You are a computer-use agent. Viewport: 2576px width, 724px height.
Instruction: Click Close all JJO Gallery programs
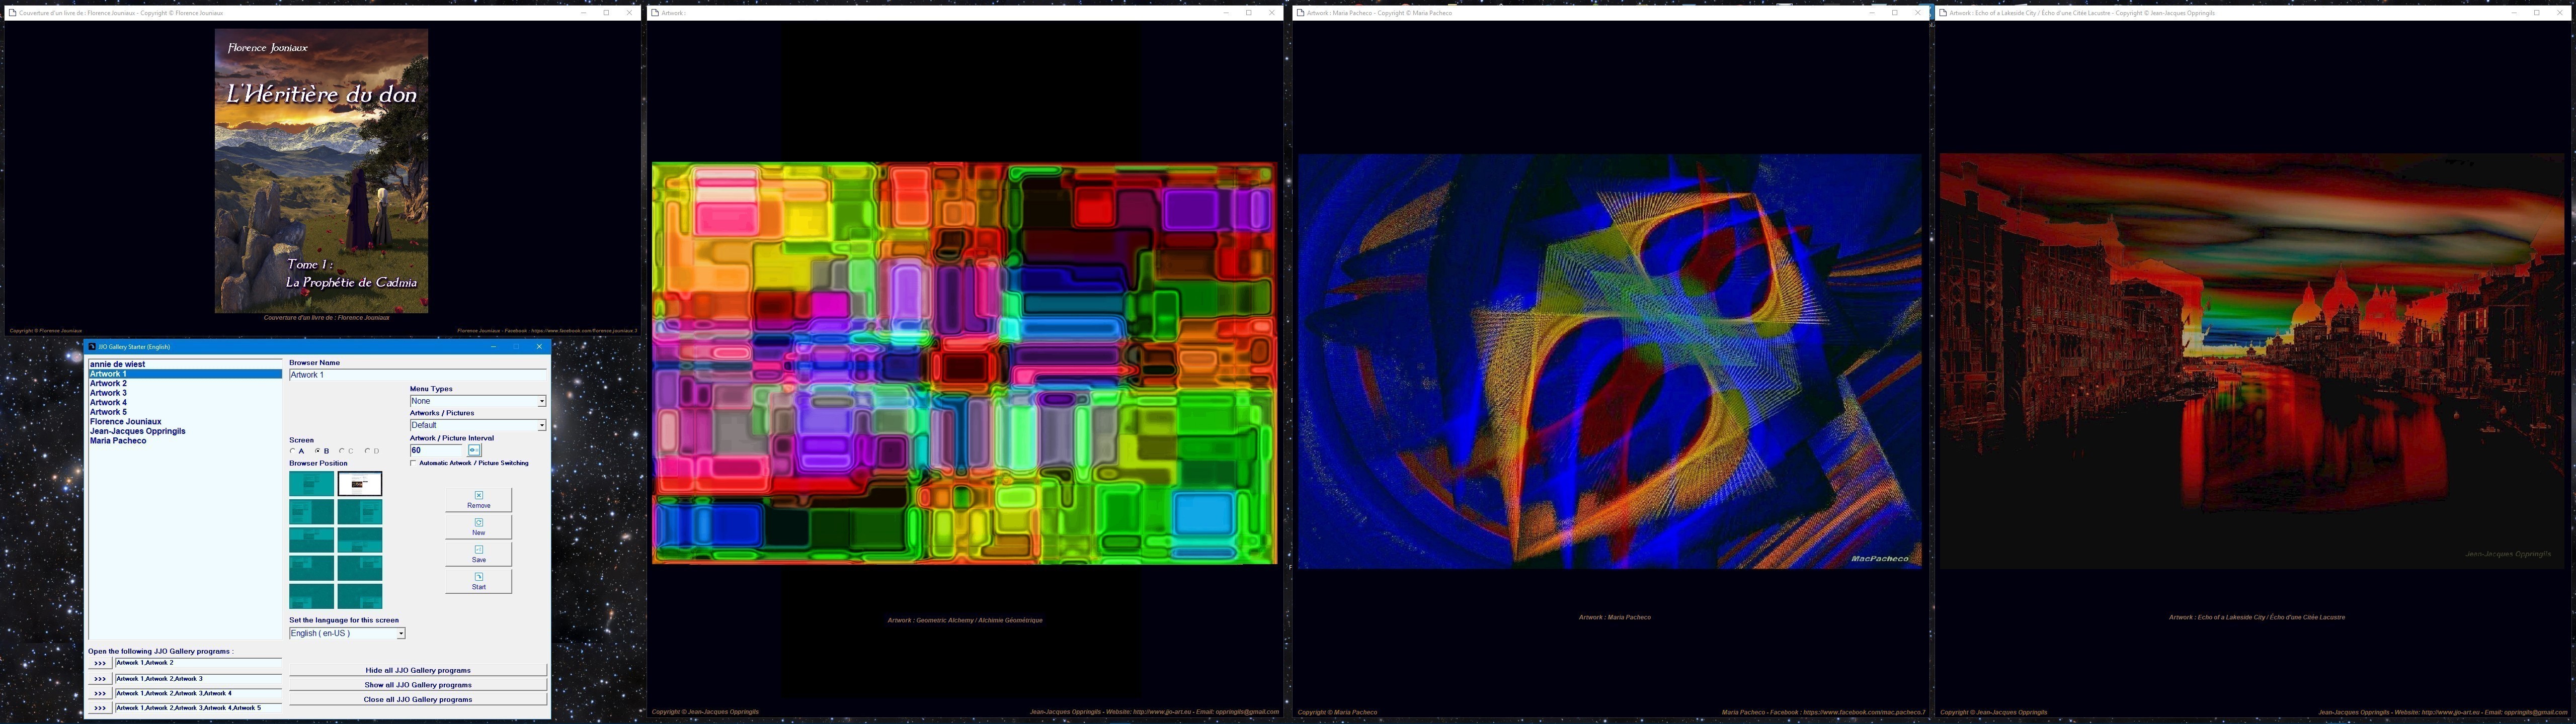[x=417, y=699]
